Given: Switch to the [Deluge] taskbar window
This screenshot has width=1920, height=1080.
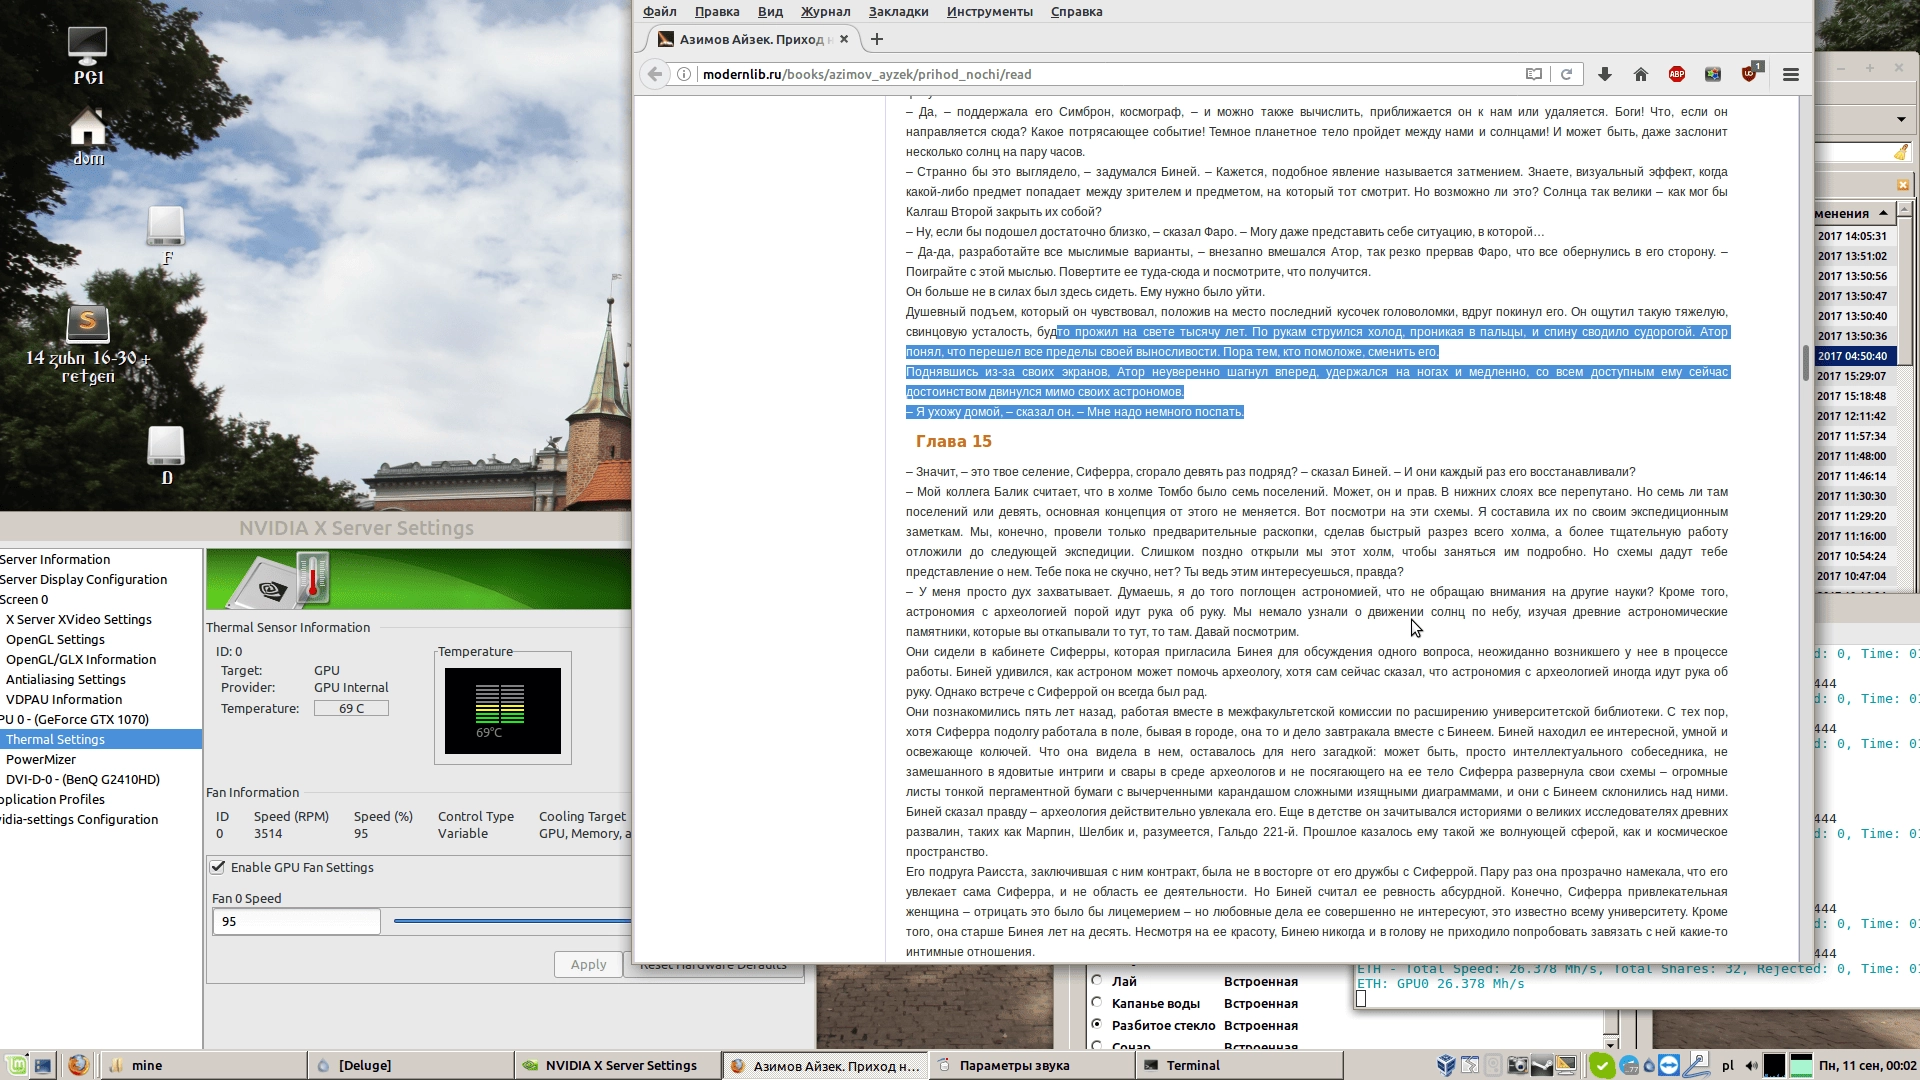Looking at the screenshot, I should [410, 1065].
